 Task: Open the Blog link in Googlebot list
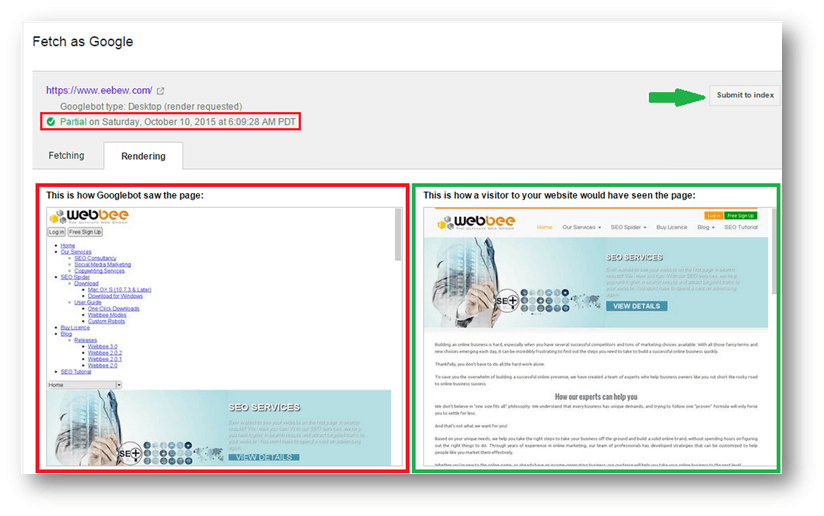(x=66, y=334)
